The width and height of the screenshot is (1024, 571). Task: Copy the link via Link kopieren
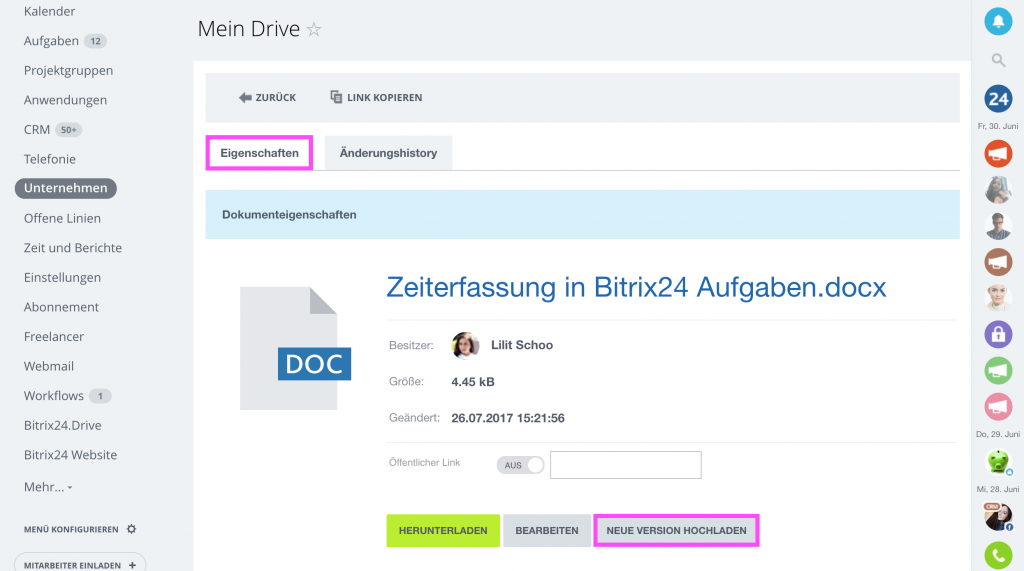376,97
